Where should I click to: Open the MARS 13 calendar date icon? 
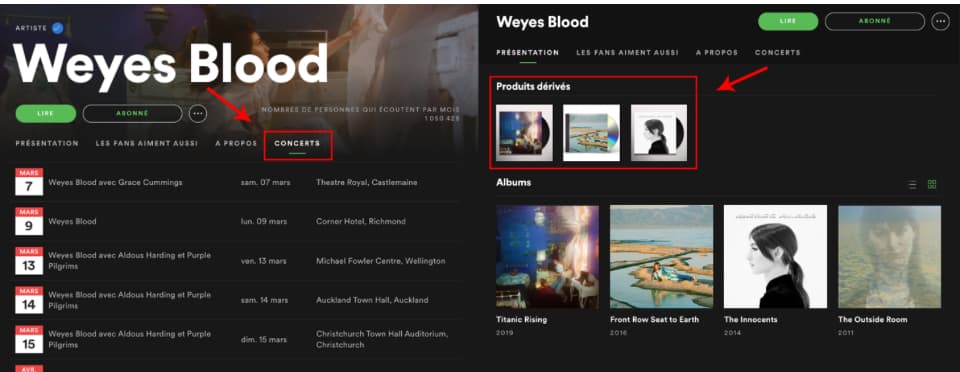tap(29, 261)
